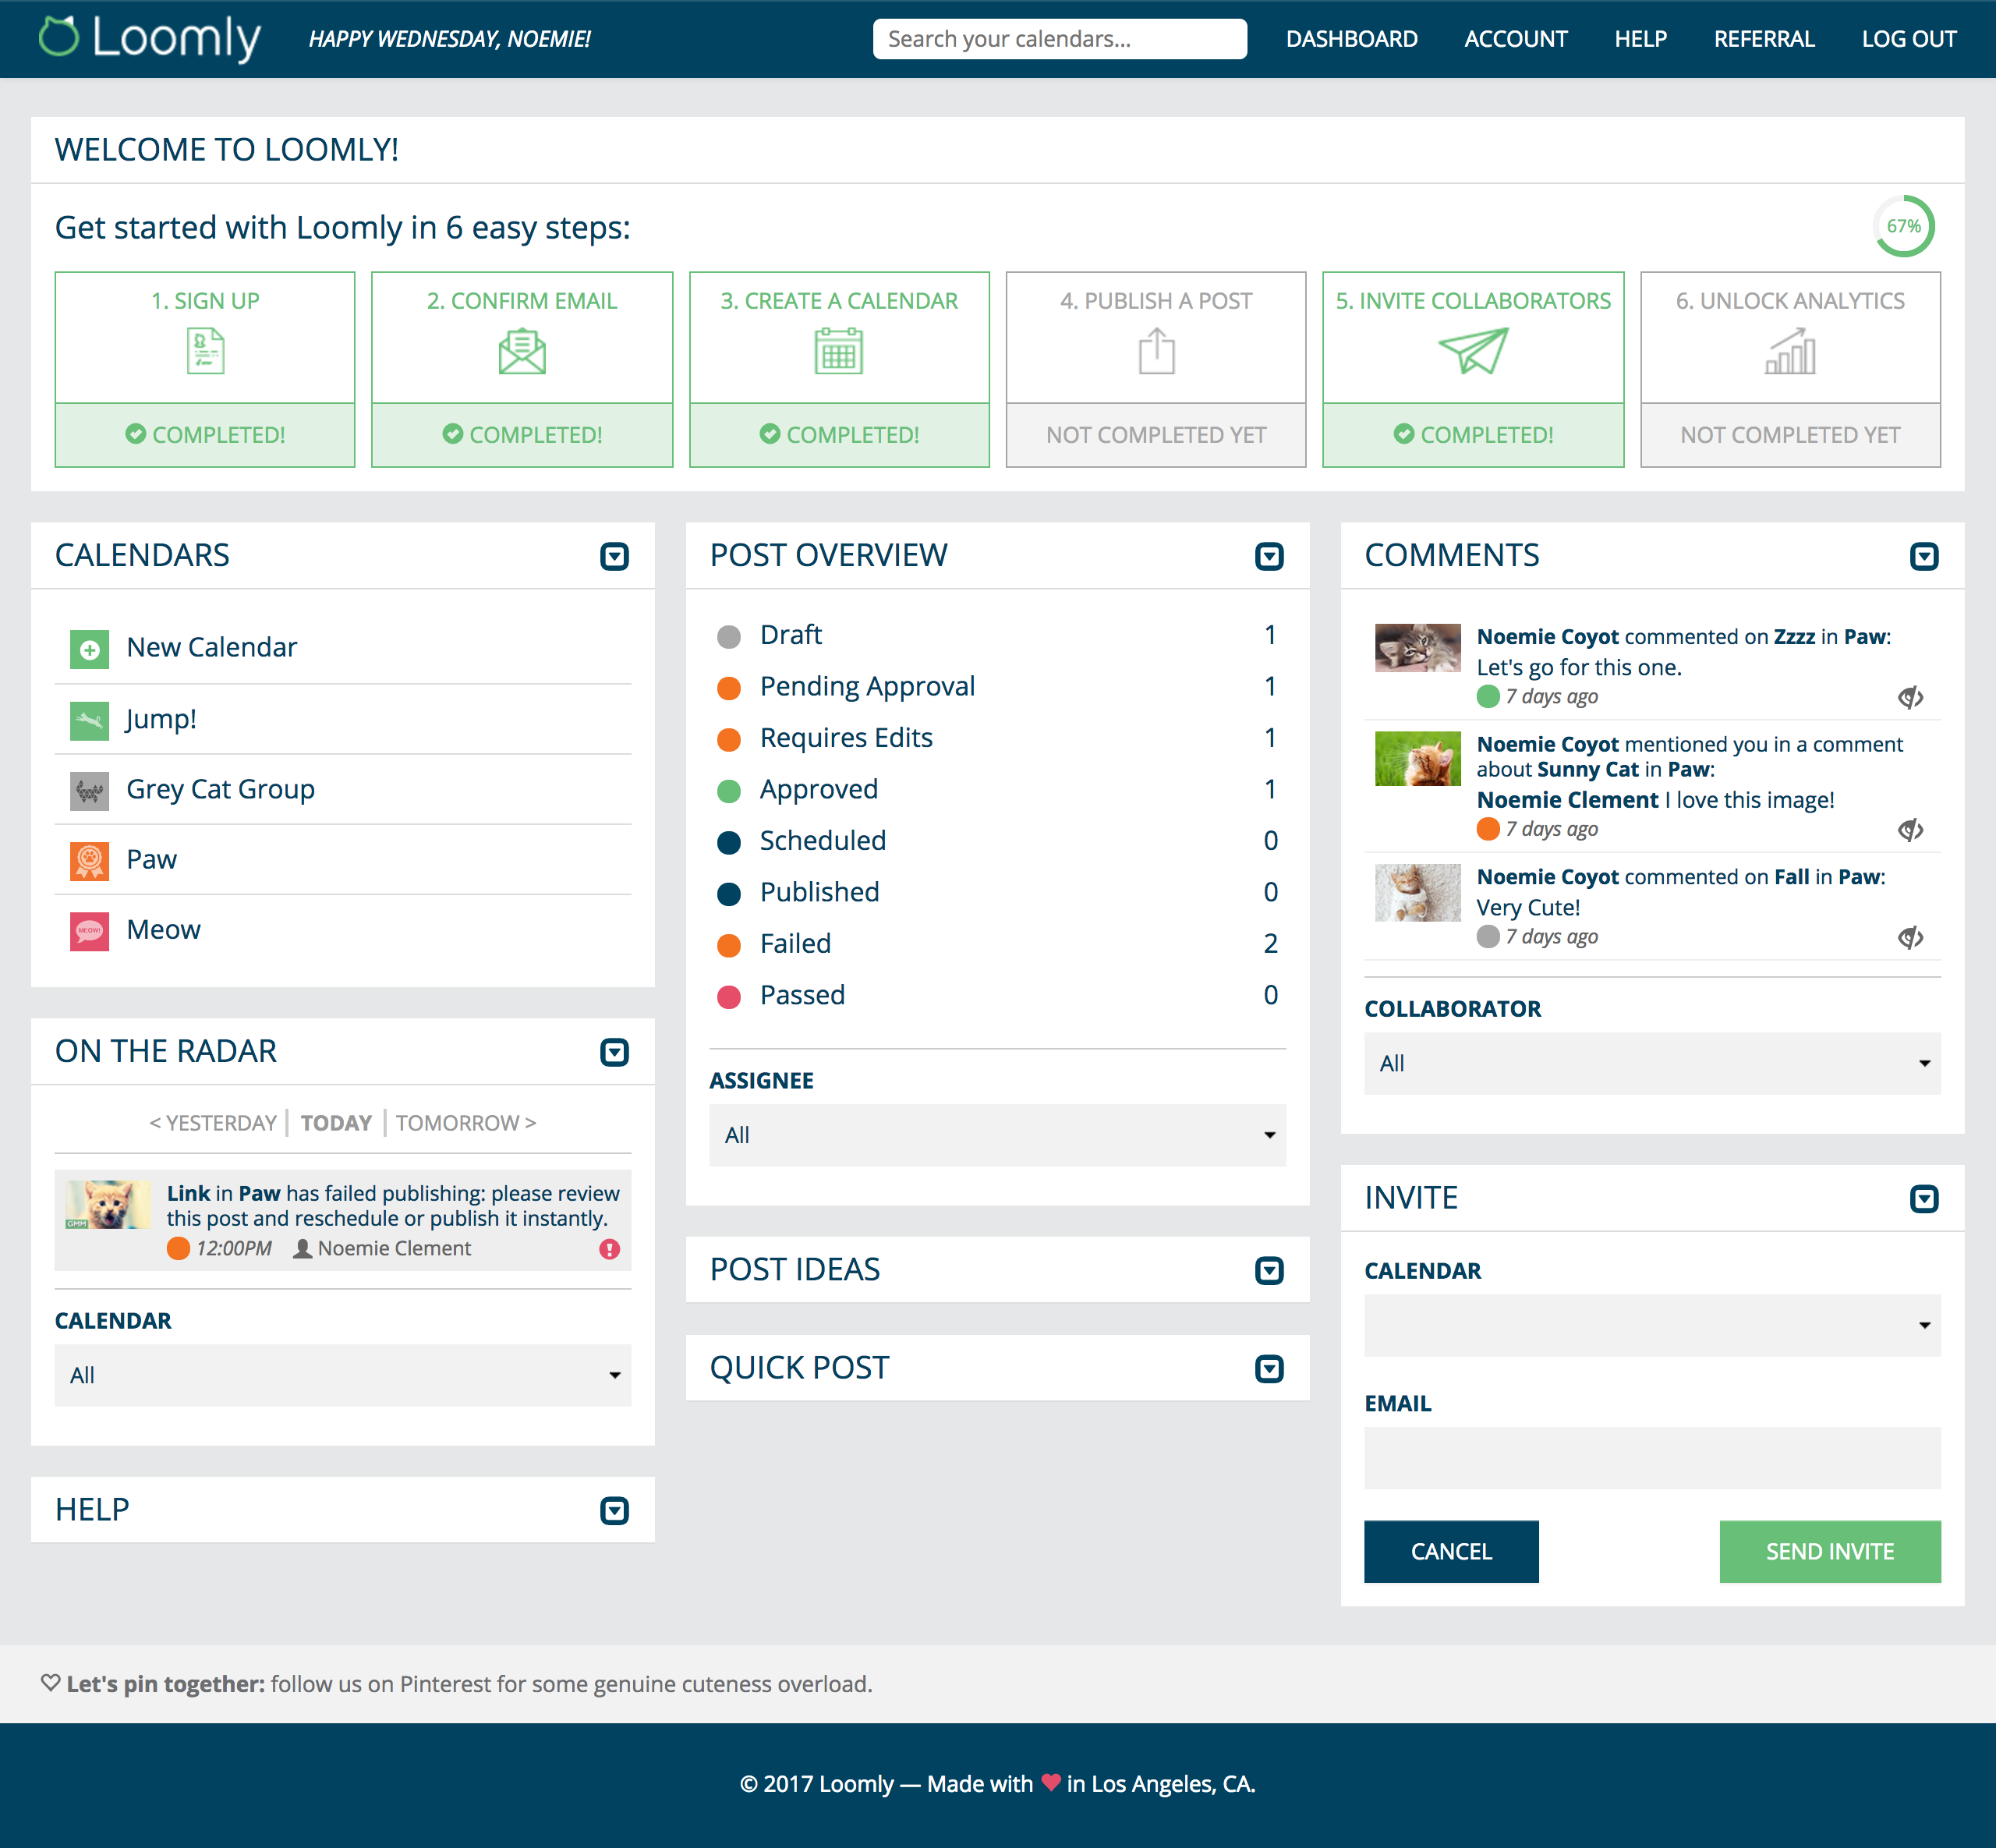
Task: Click the 67% progress circle
Action: (x=1903, y=227)
